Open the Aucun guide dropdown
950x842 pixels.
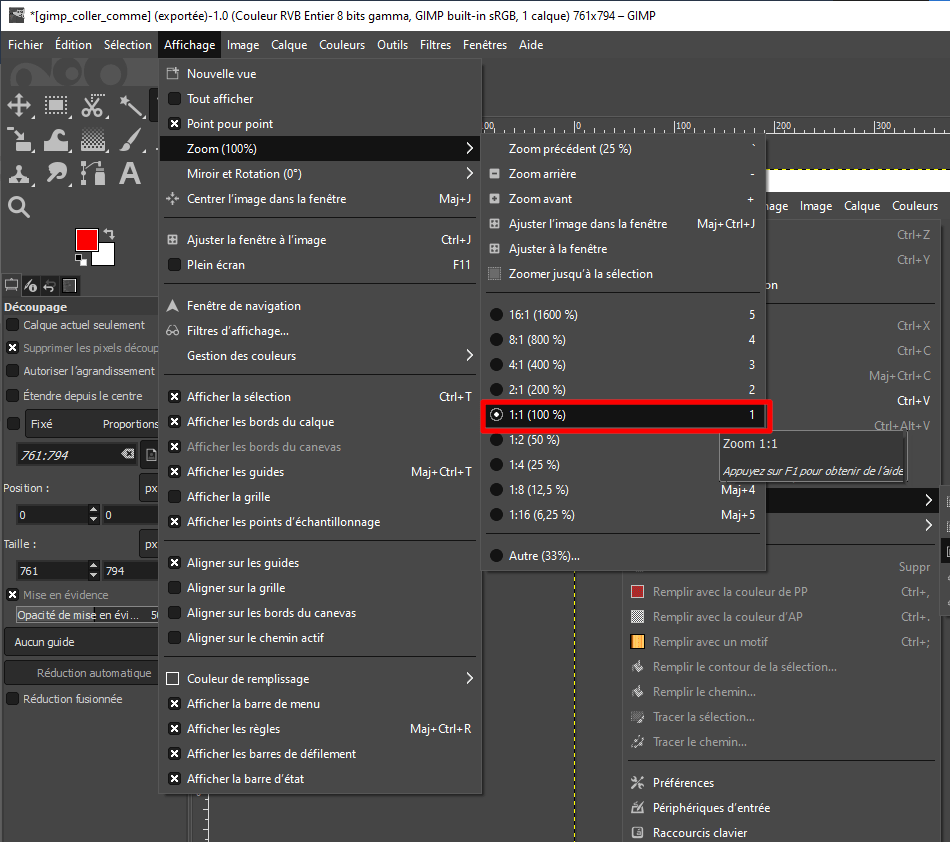point(80,642)
